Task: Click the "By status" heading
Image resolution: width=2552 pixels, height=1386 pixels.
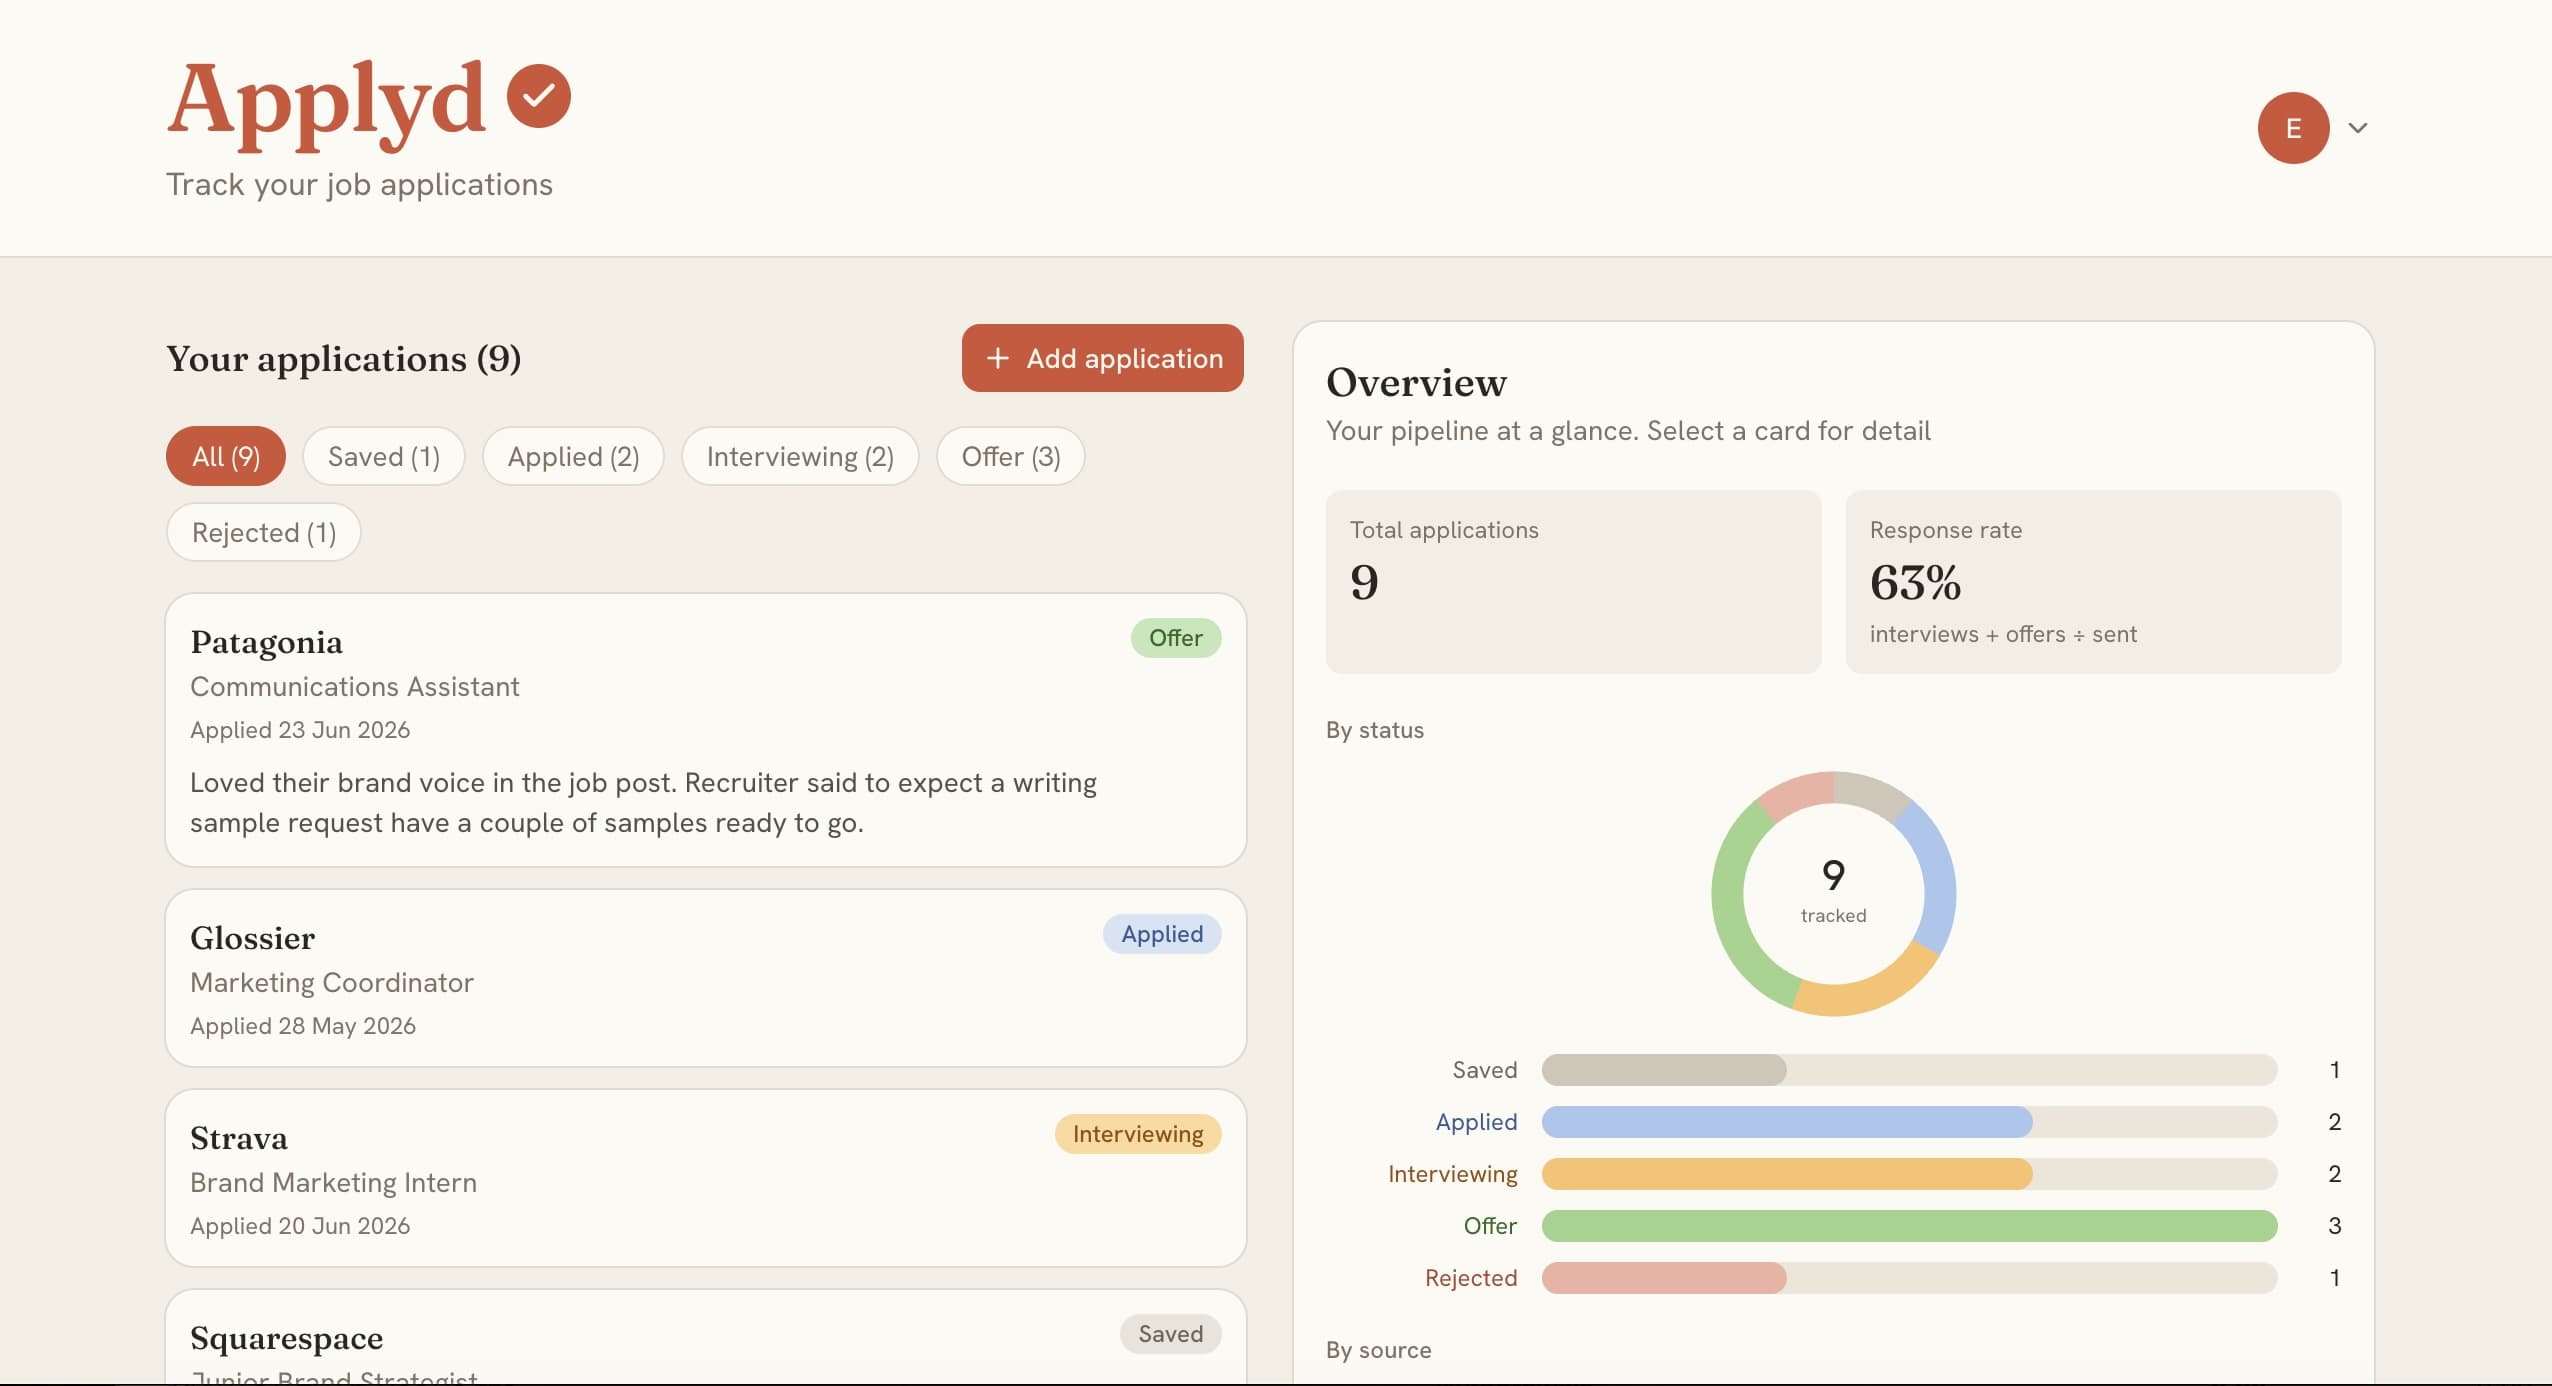Action: pos(1375,730)
